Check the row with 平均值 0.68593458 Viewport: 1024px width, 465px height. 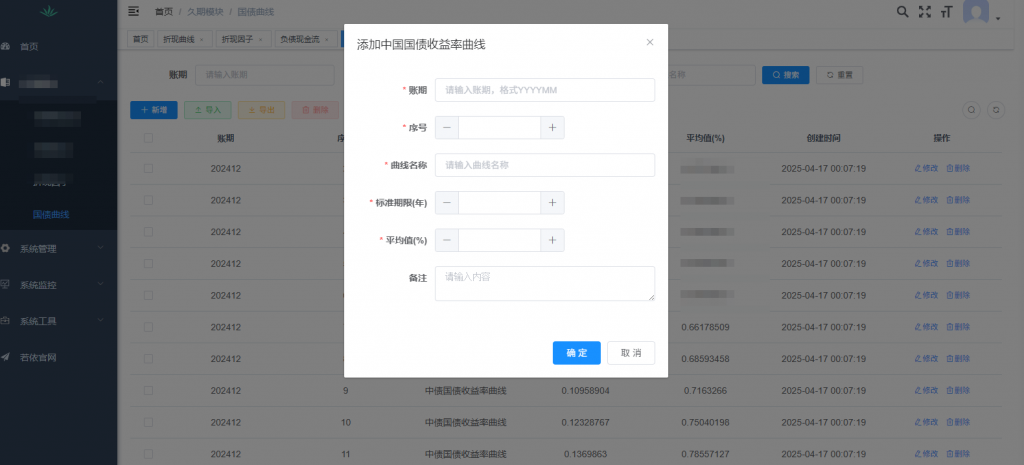148,359
